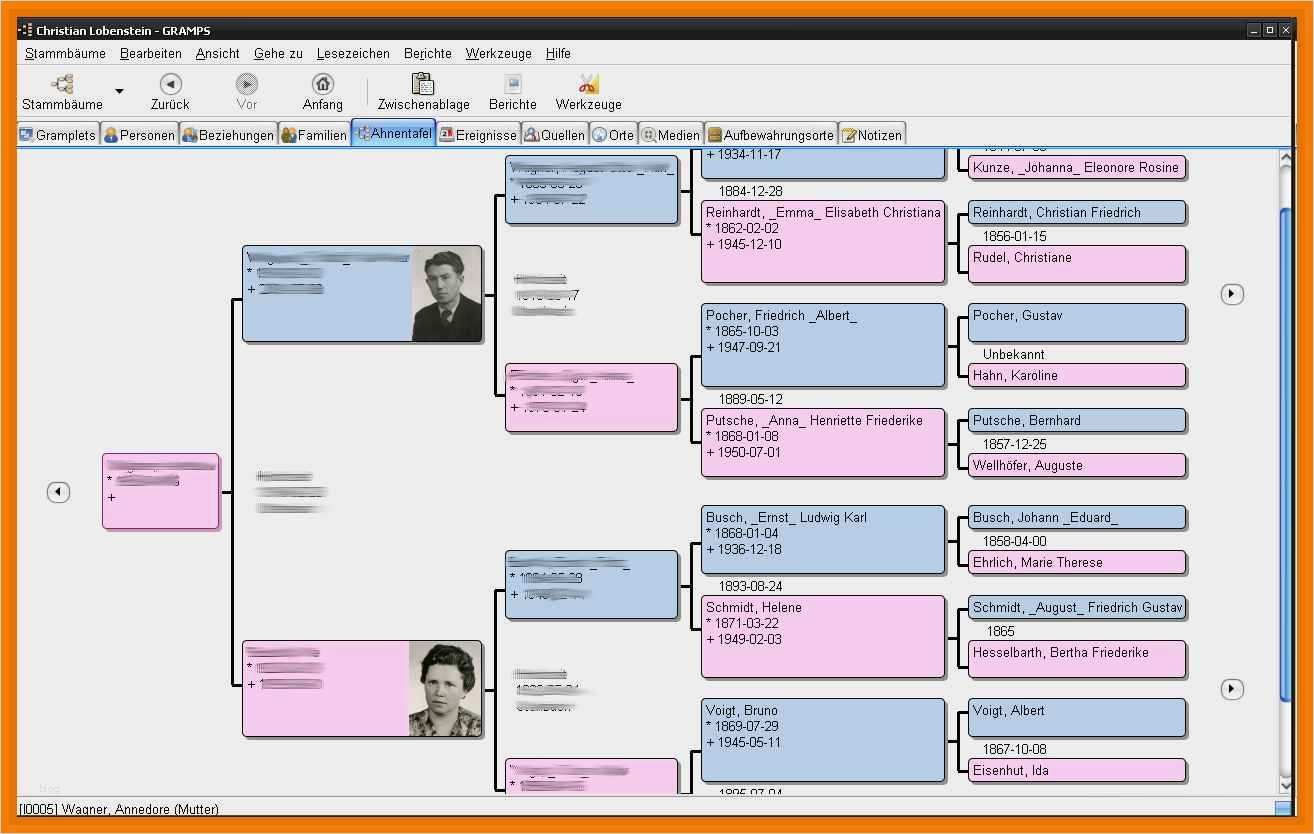Open the Gehe zu menu
Image resolution: width=1314 pixels, height=834 pixels.
(278, 54)
